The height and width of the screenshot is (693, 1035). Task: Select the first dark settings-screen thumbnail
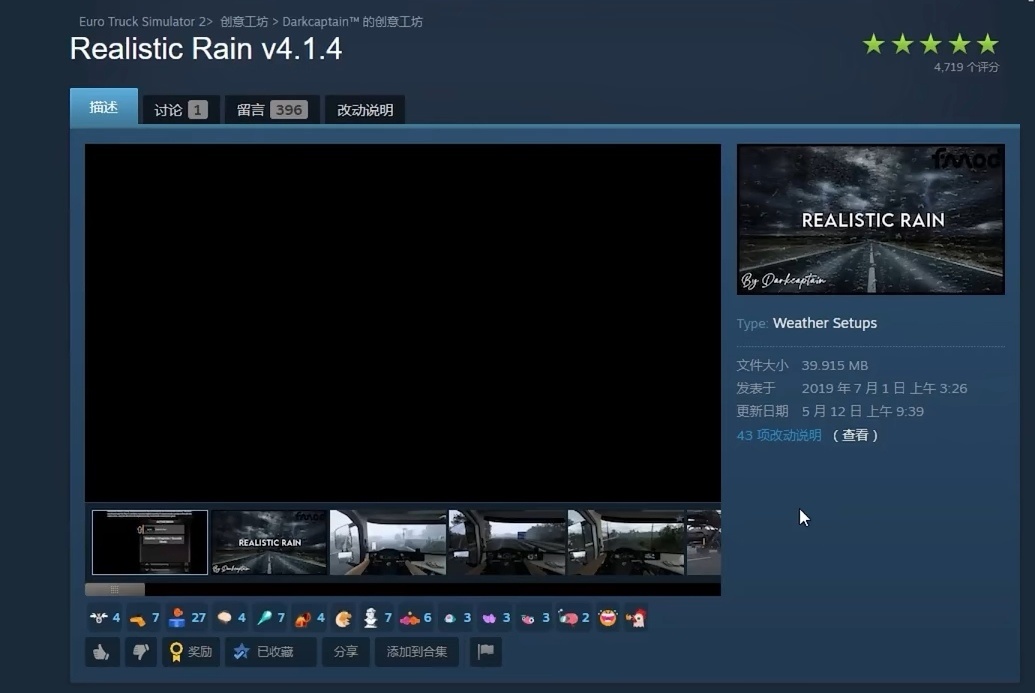150,542
